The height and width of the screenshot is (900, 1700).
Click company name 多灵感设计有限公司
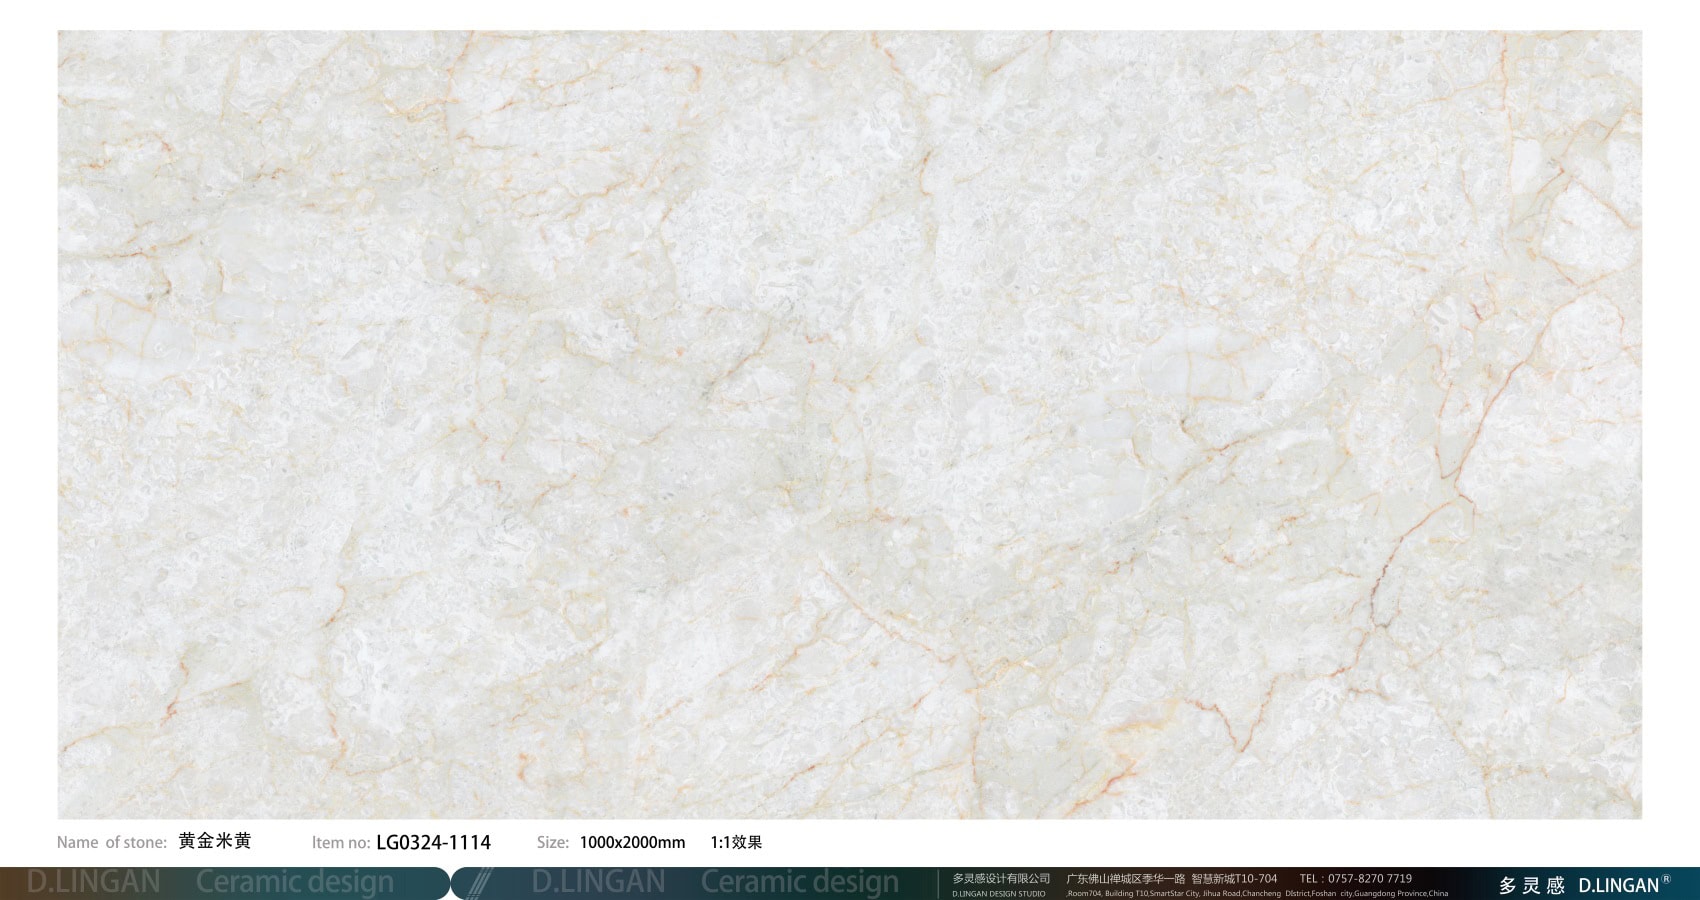point(1001,878)
